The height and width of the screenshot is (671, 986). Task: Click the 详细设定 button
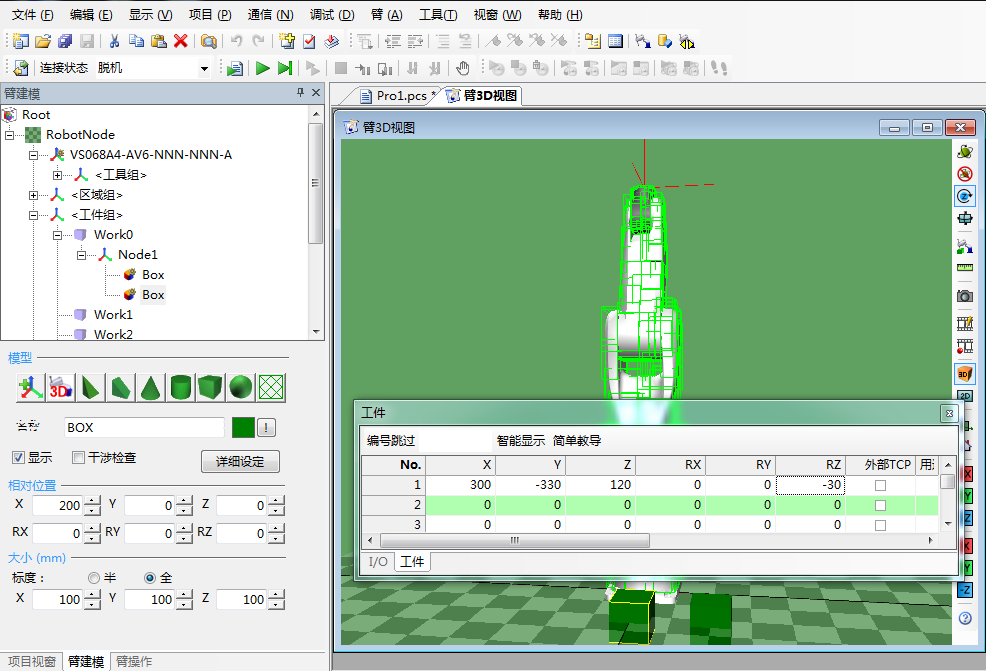click(240, 462)
